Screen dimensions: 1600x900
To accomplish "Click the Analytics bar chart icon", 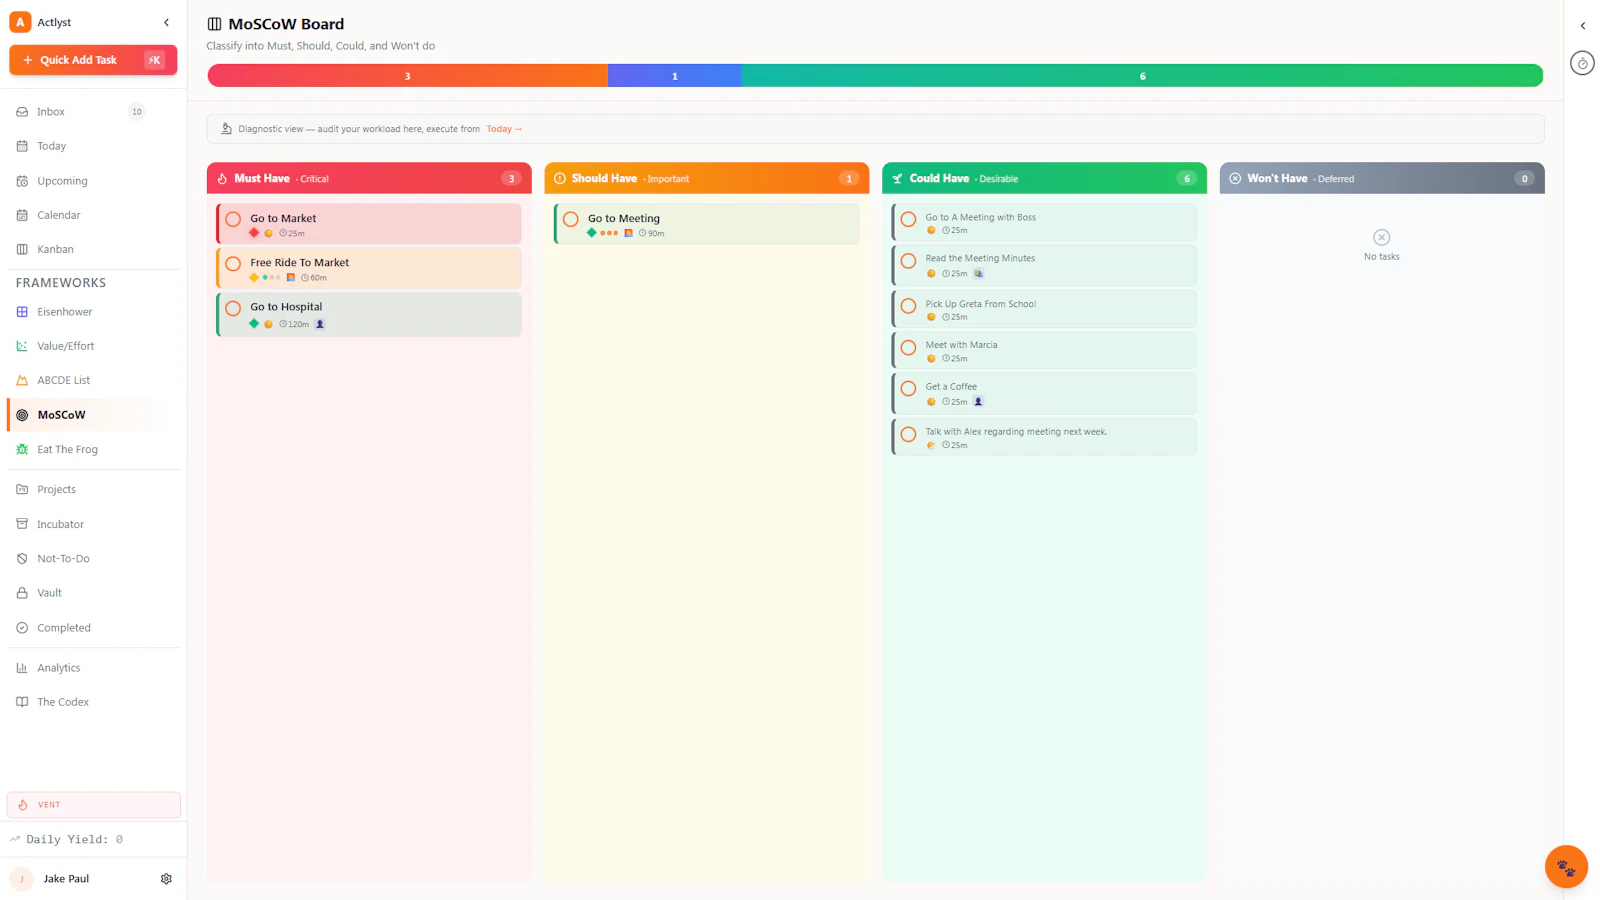I will (22, 668).
